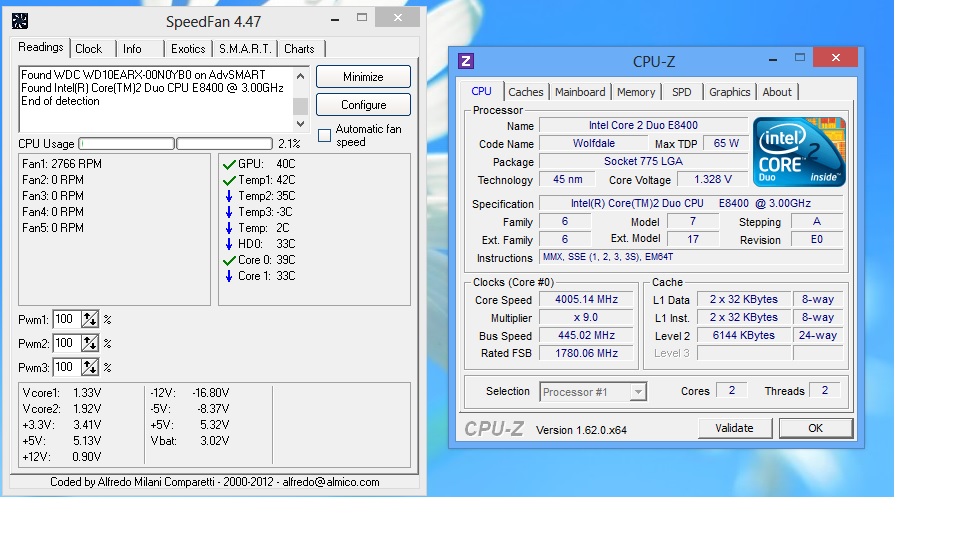960x540 pixels.
Task: Click the Core Voltage 1.328 V value
Action: (x=713, y=179)
